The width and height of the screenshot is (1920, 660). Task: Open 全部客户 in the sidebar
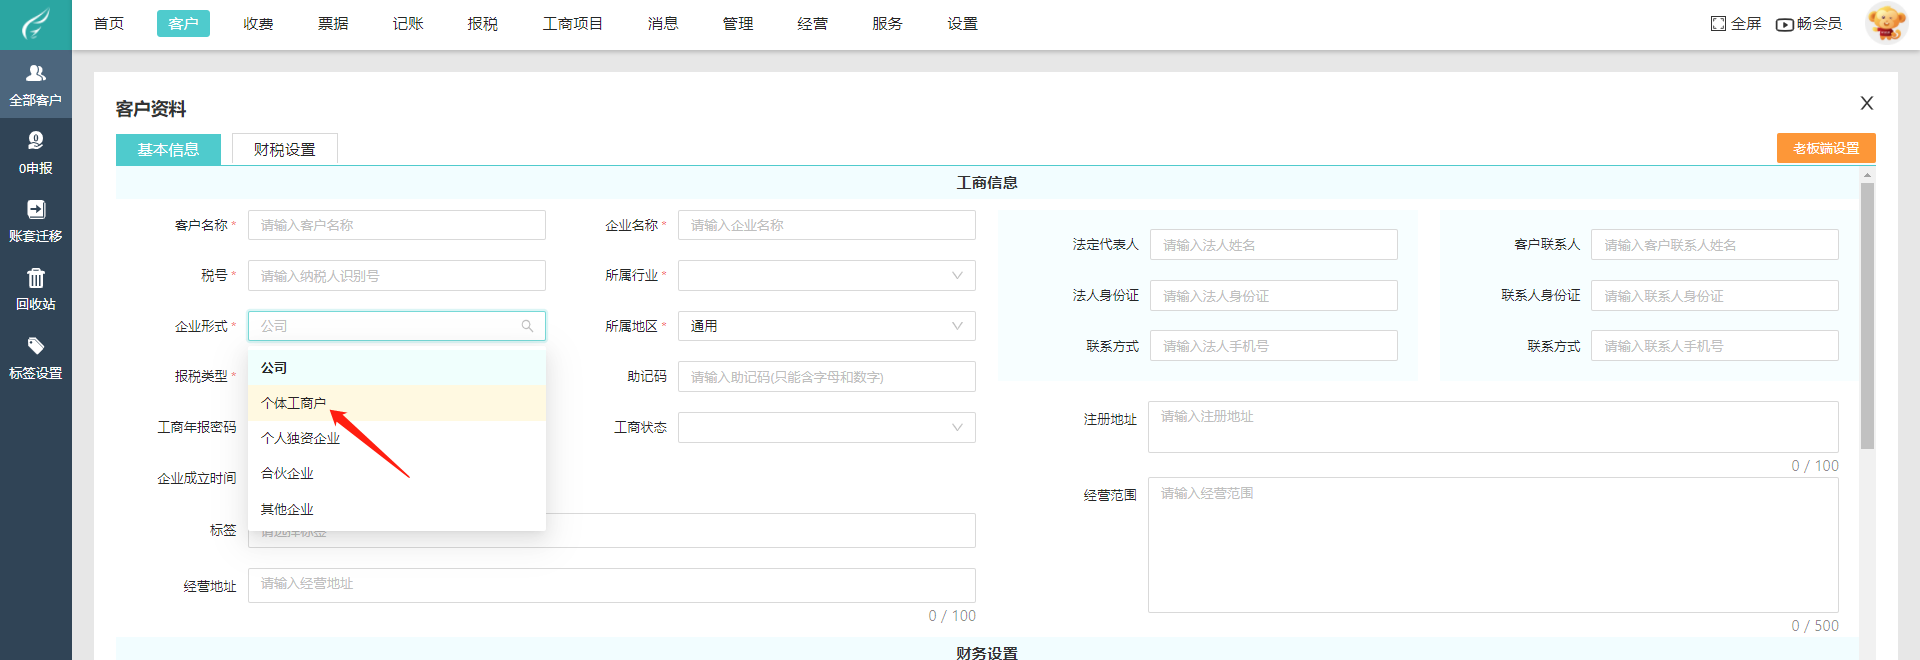pos(35,84)
